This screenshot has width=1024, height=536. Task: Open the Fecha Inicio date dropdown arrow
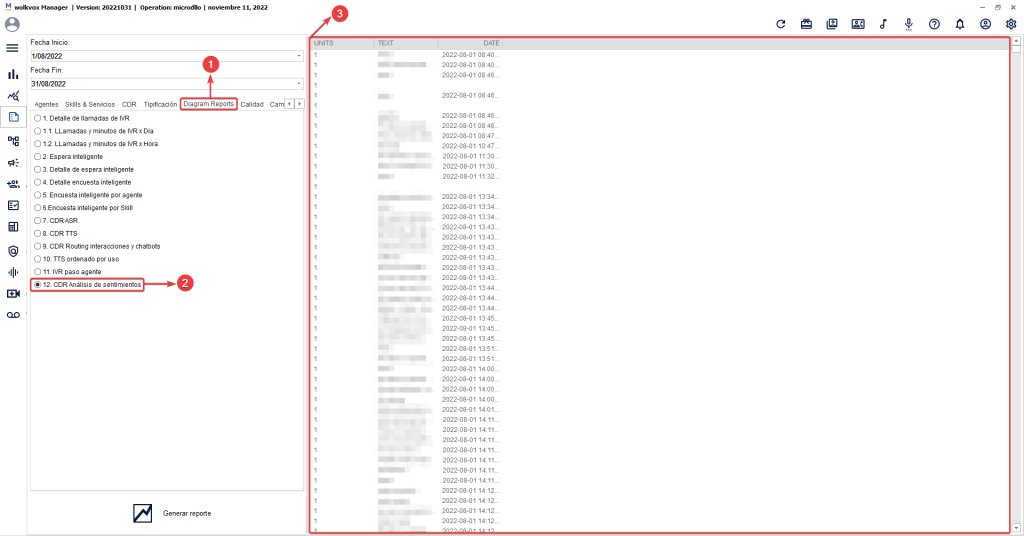[298, 56]
